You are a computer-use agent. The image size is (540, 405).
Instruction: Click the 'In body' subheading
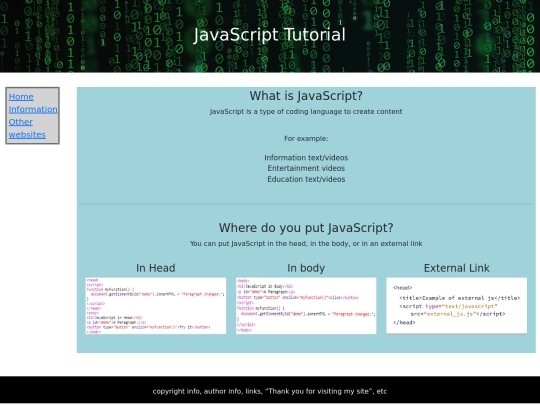[x=306, y=268]
